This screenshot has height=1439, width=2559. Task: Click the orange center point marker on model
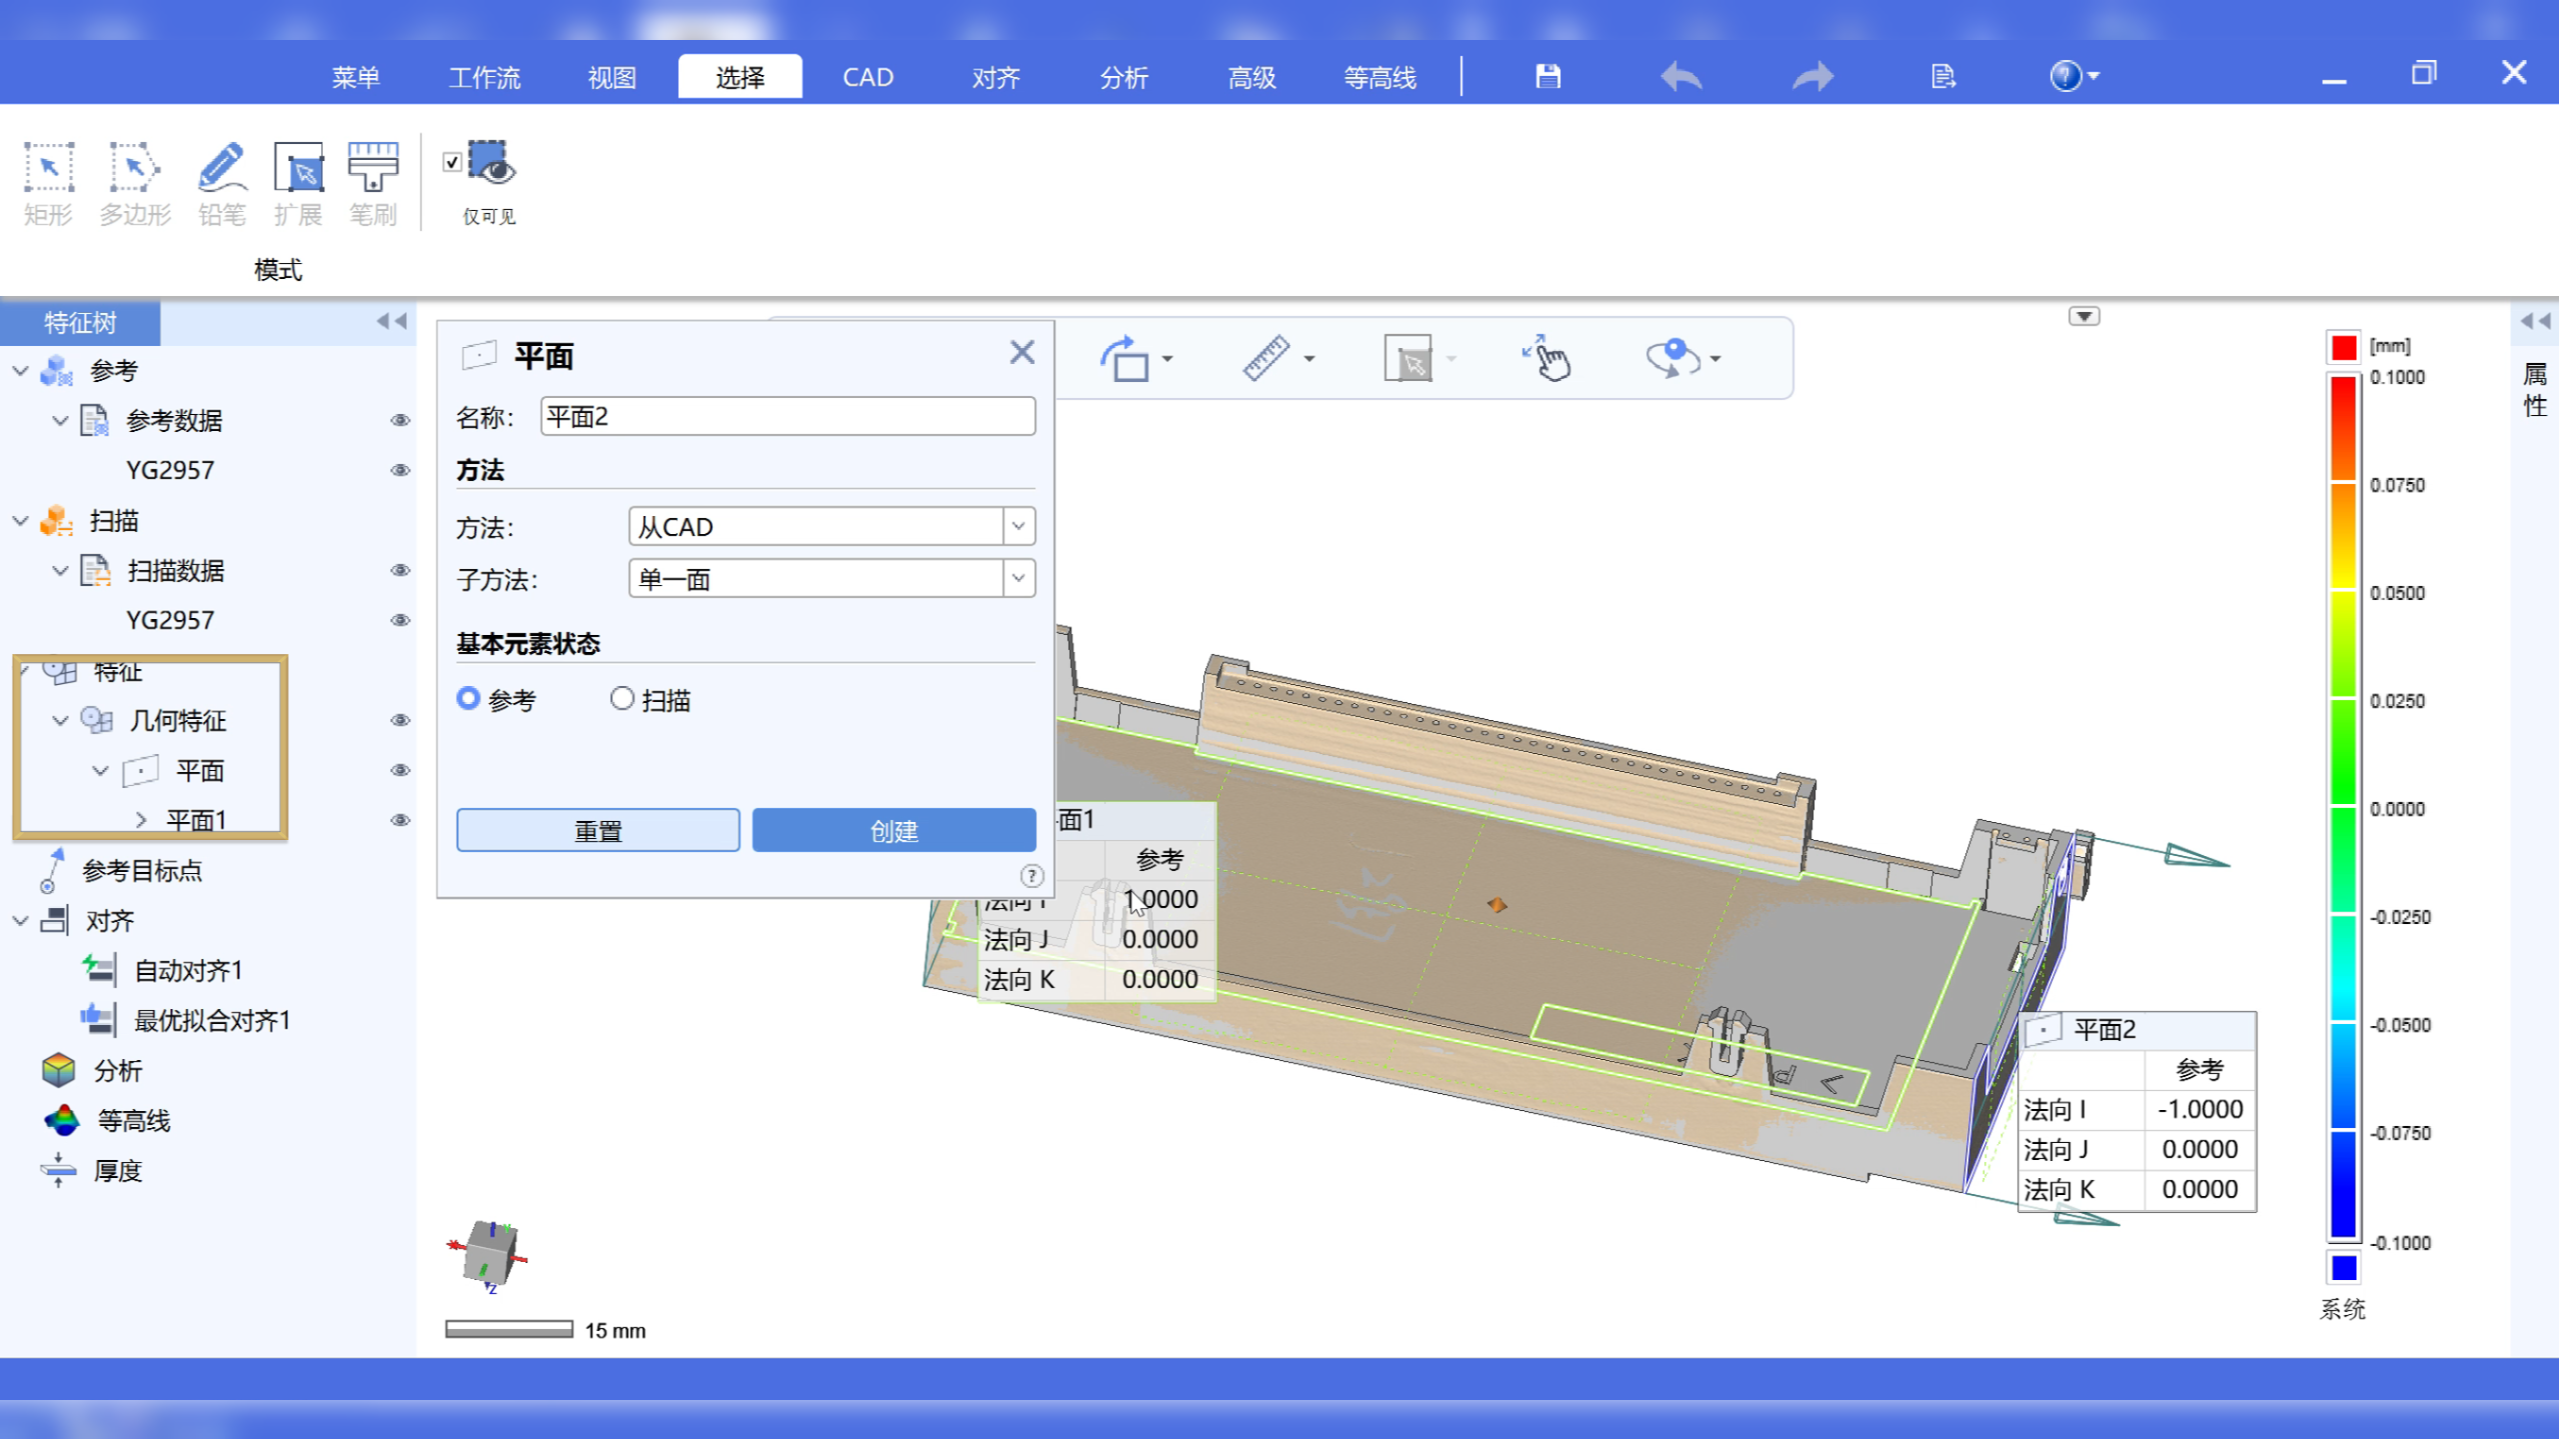(x=1497, y=904)
